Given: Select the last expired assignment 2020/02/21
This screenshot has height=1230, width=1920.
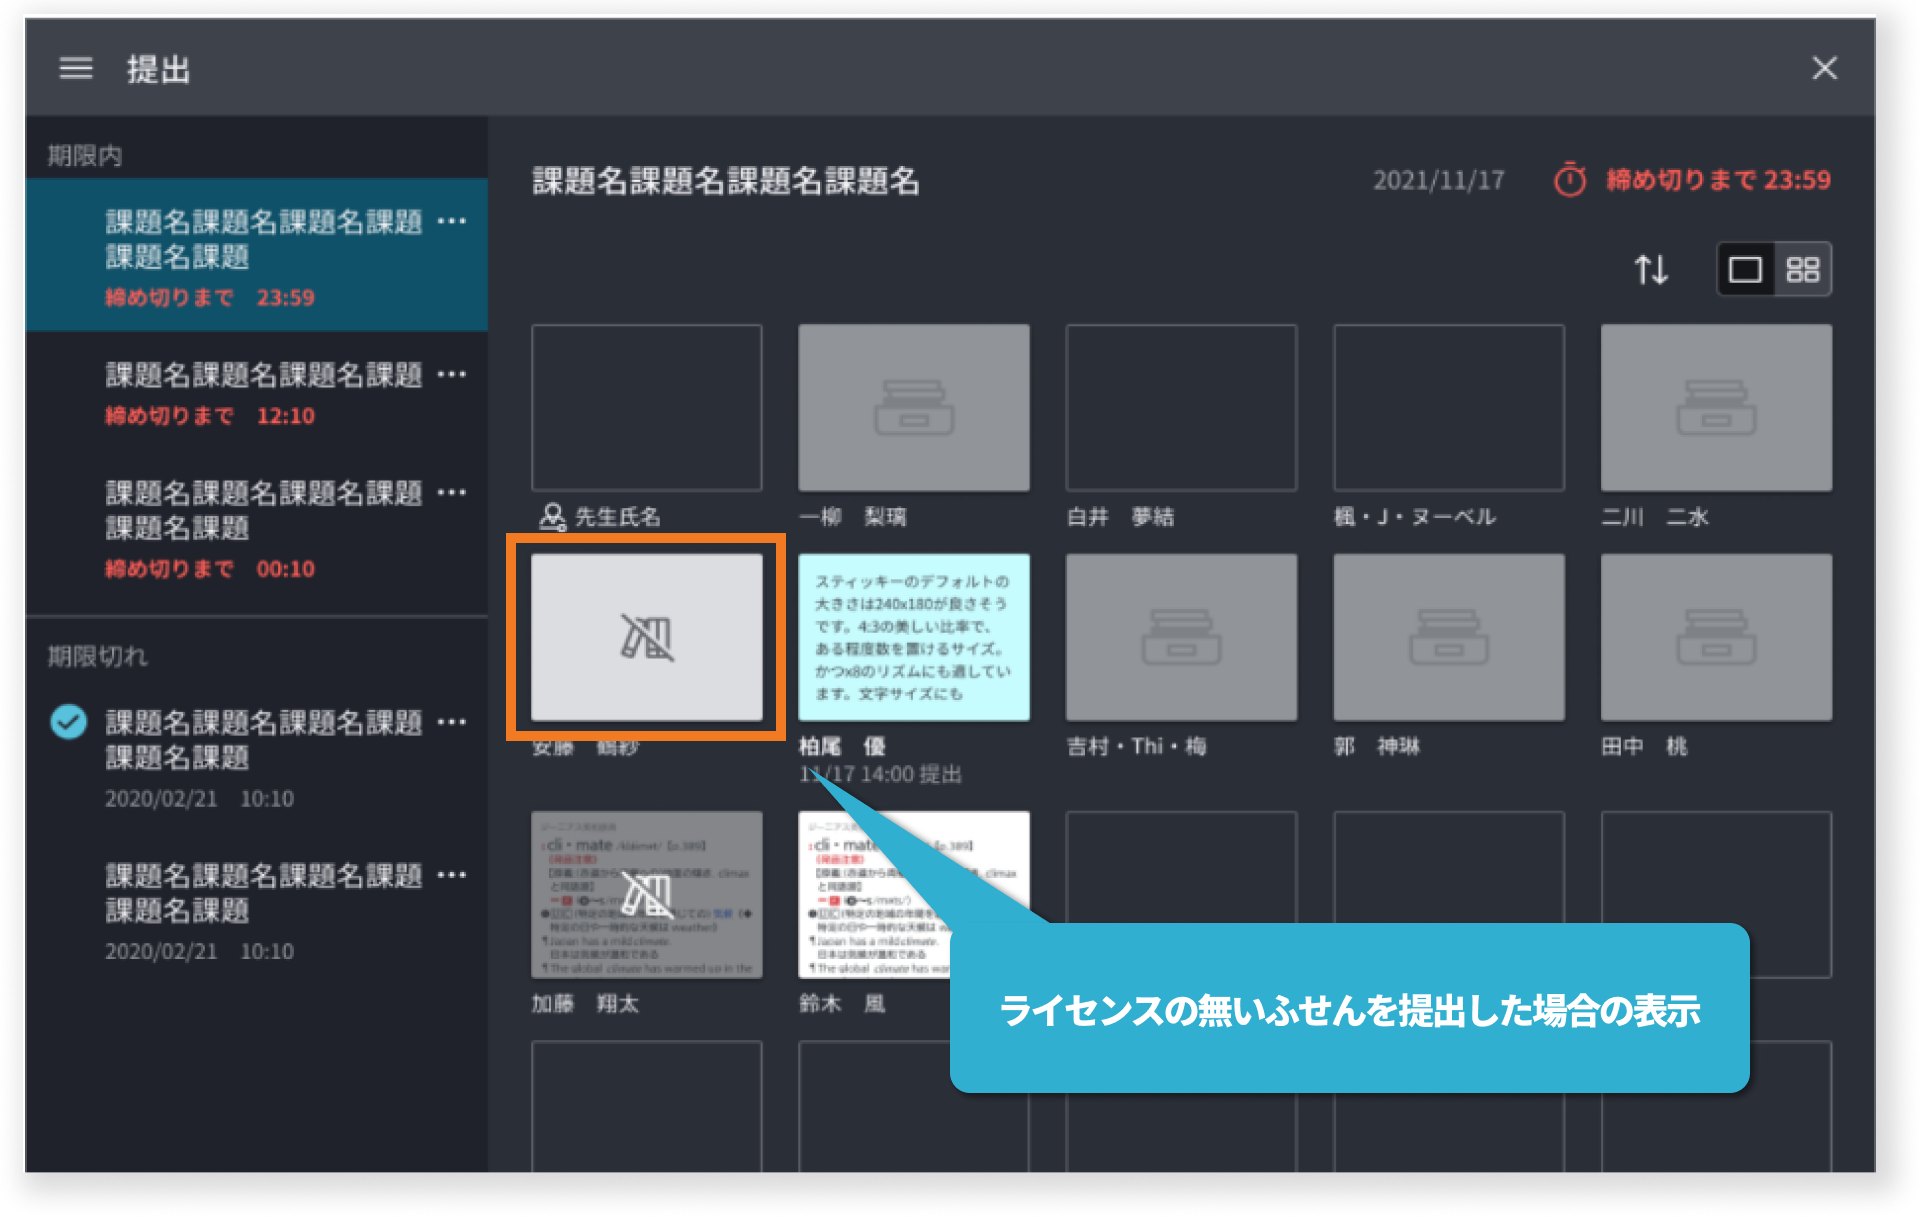Looking at the screenshot, I should click(x=257, y=912).
